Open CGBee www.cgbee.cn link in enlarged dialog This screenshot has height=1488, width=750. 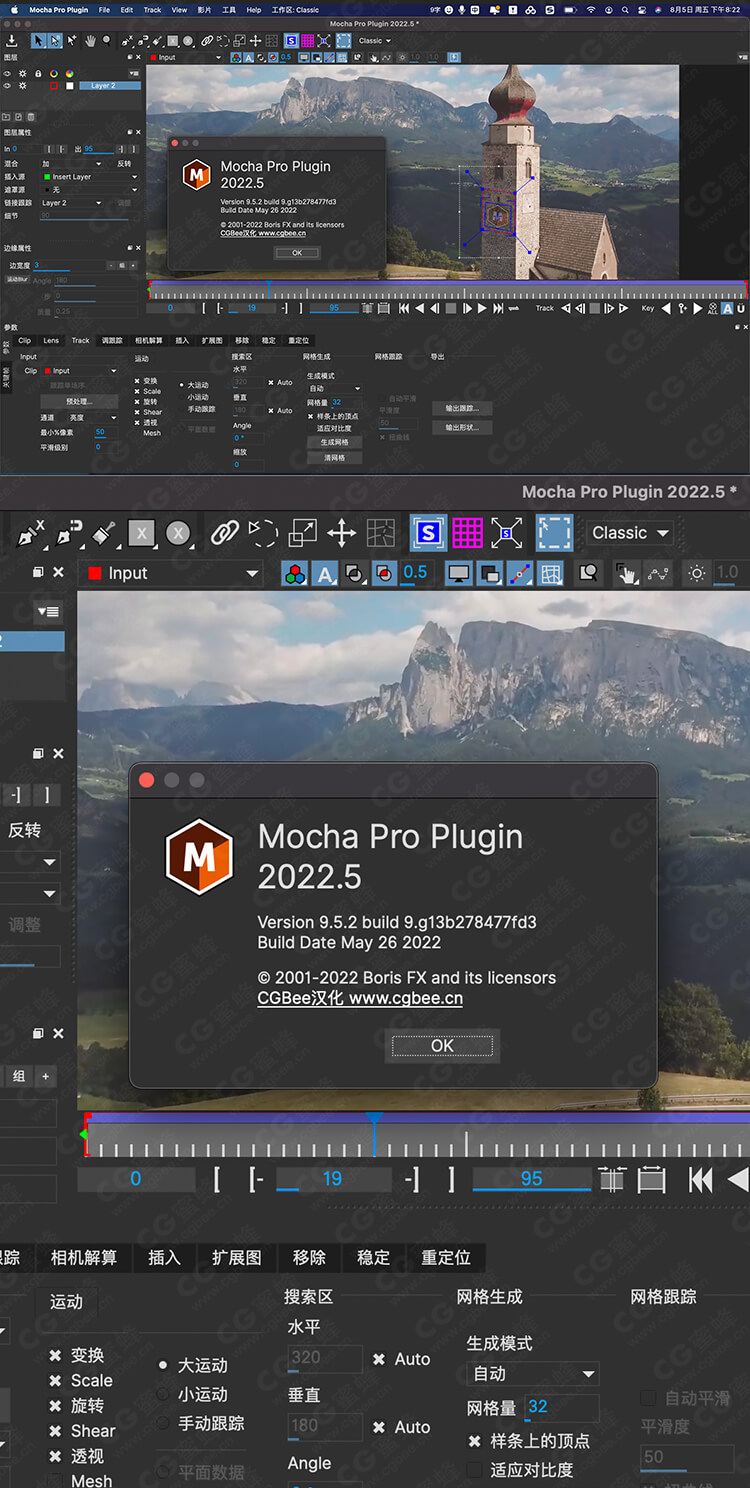pyautogui.click(x=360, y=998)
